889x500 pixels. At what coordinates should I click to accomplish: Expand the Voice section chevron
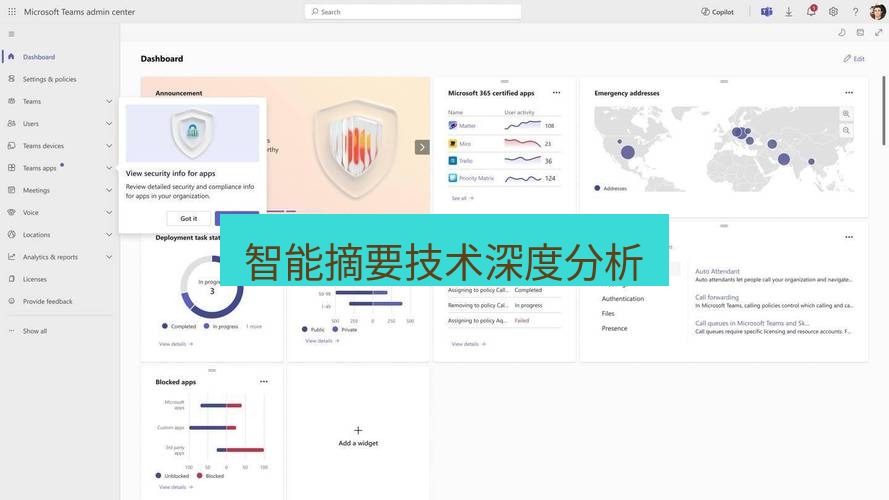[x=109, y=213]
